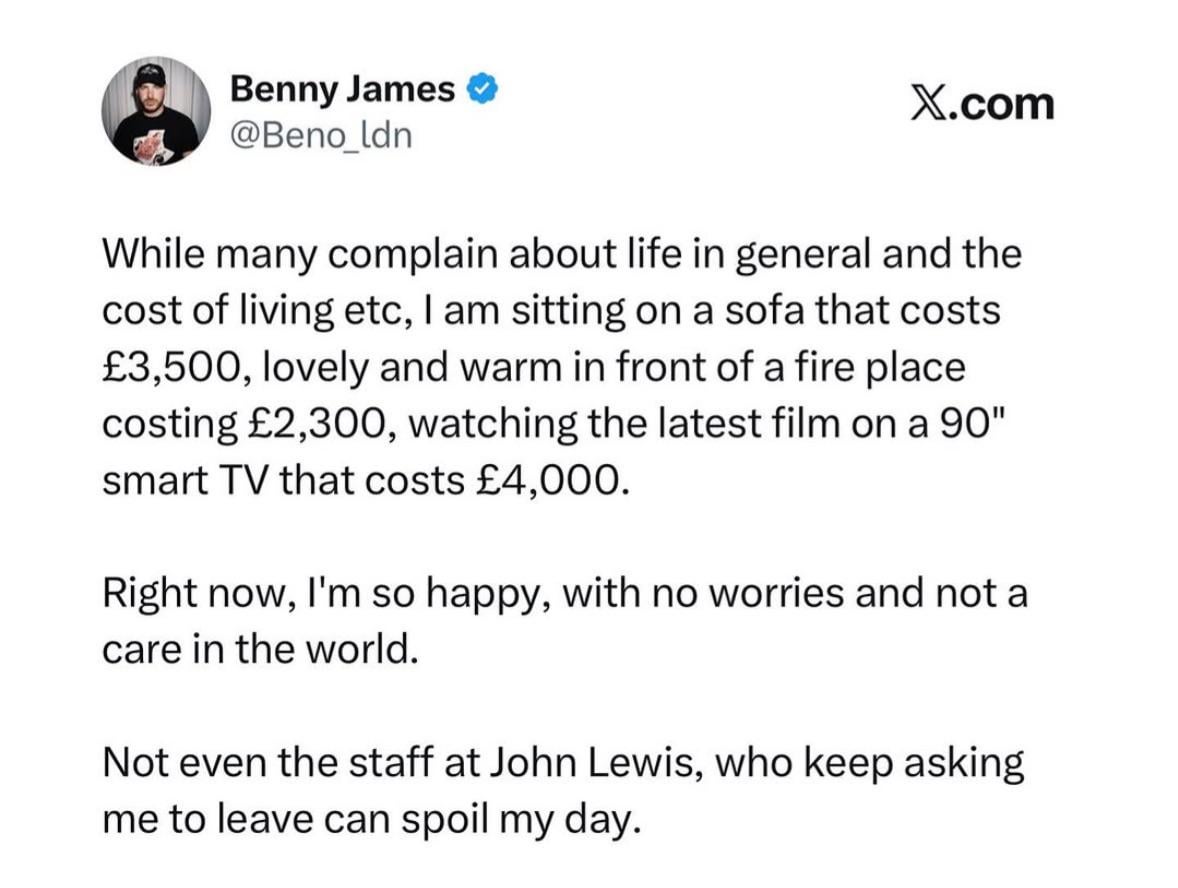
Task: Click the X logo in X.com
Action: [x=929, y=103]
